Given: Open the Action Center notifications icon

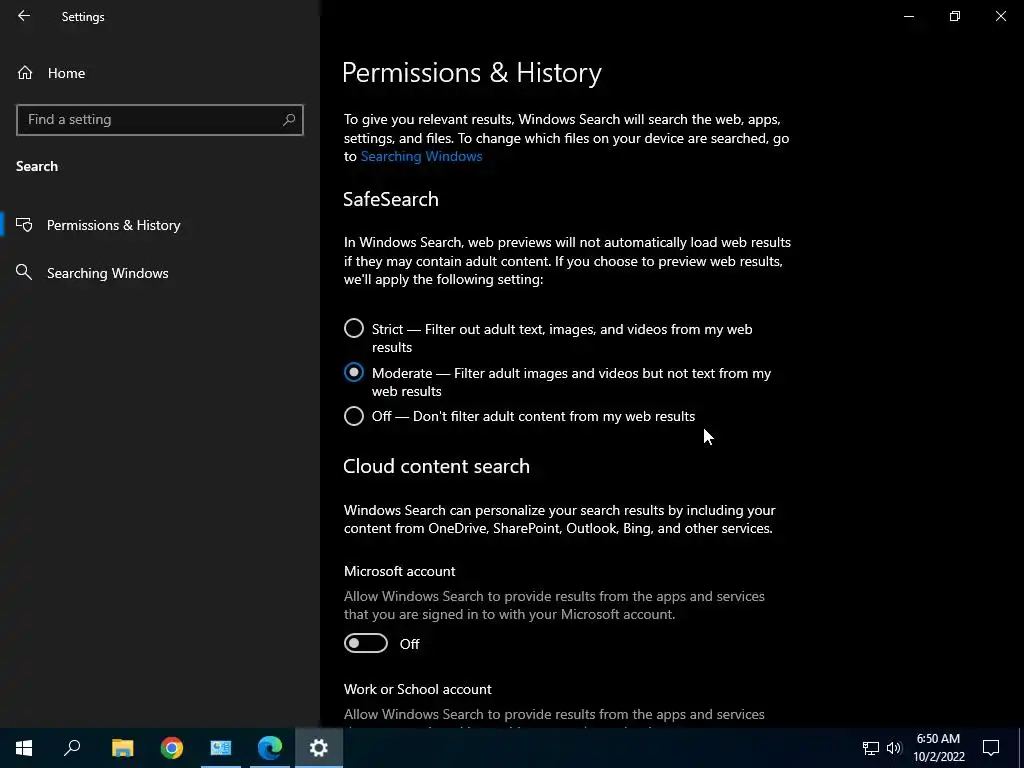Looking at the screenshot, I should coord(991,748).
